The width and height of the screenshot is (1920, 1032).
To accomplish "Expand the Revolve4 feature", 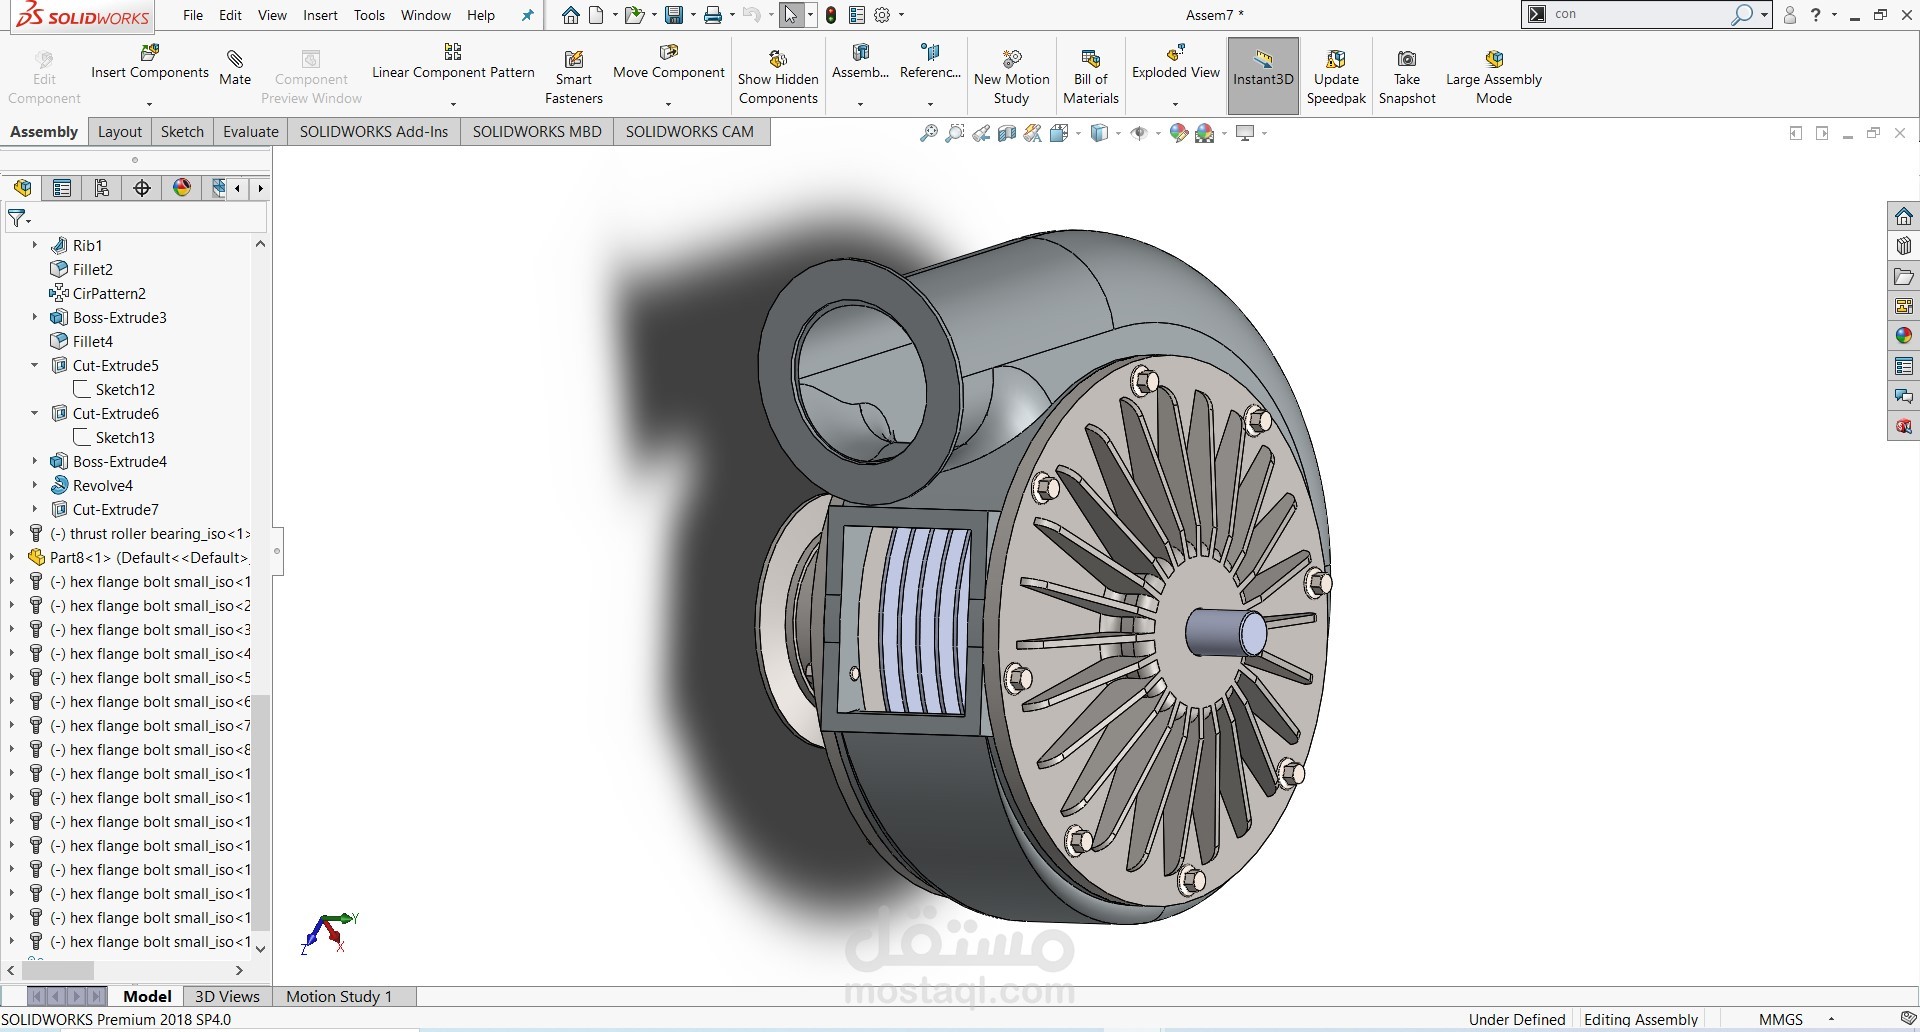I will 34,485.
